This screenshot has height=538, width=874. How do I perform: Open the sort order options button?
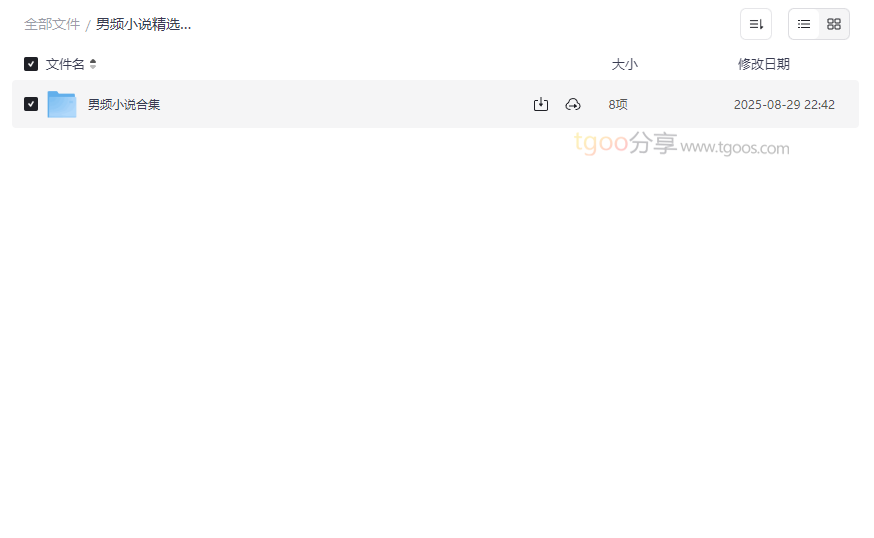(756, 24)
